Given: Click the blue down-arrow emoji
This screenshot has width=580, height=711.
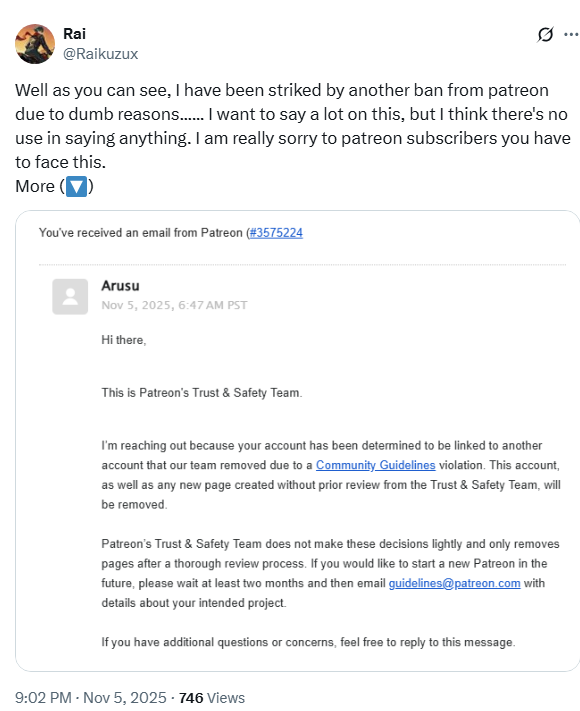Looking at the screenshot, I should pos(77,186).
